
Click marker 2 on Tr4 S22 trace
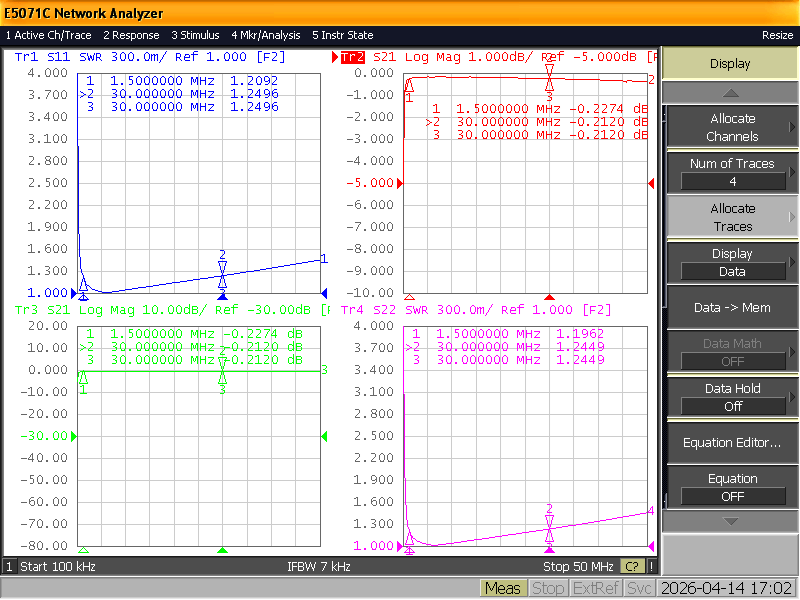pyautogui.click(x=549, y=522)
